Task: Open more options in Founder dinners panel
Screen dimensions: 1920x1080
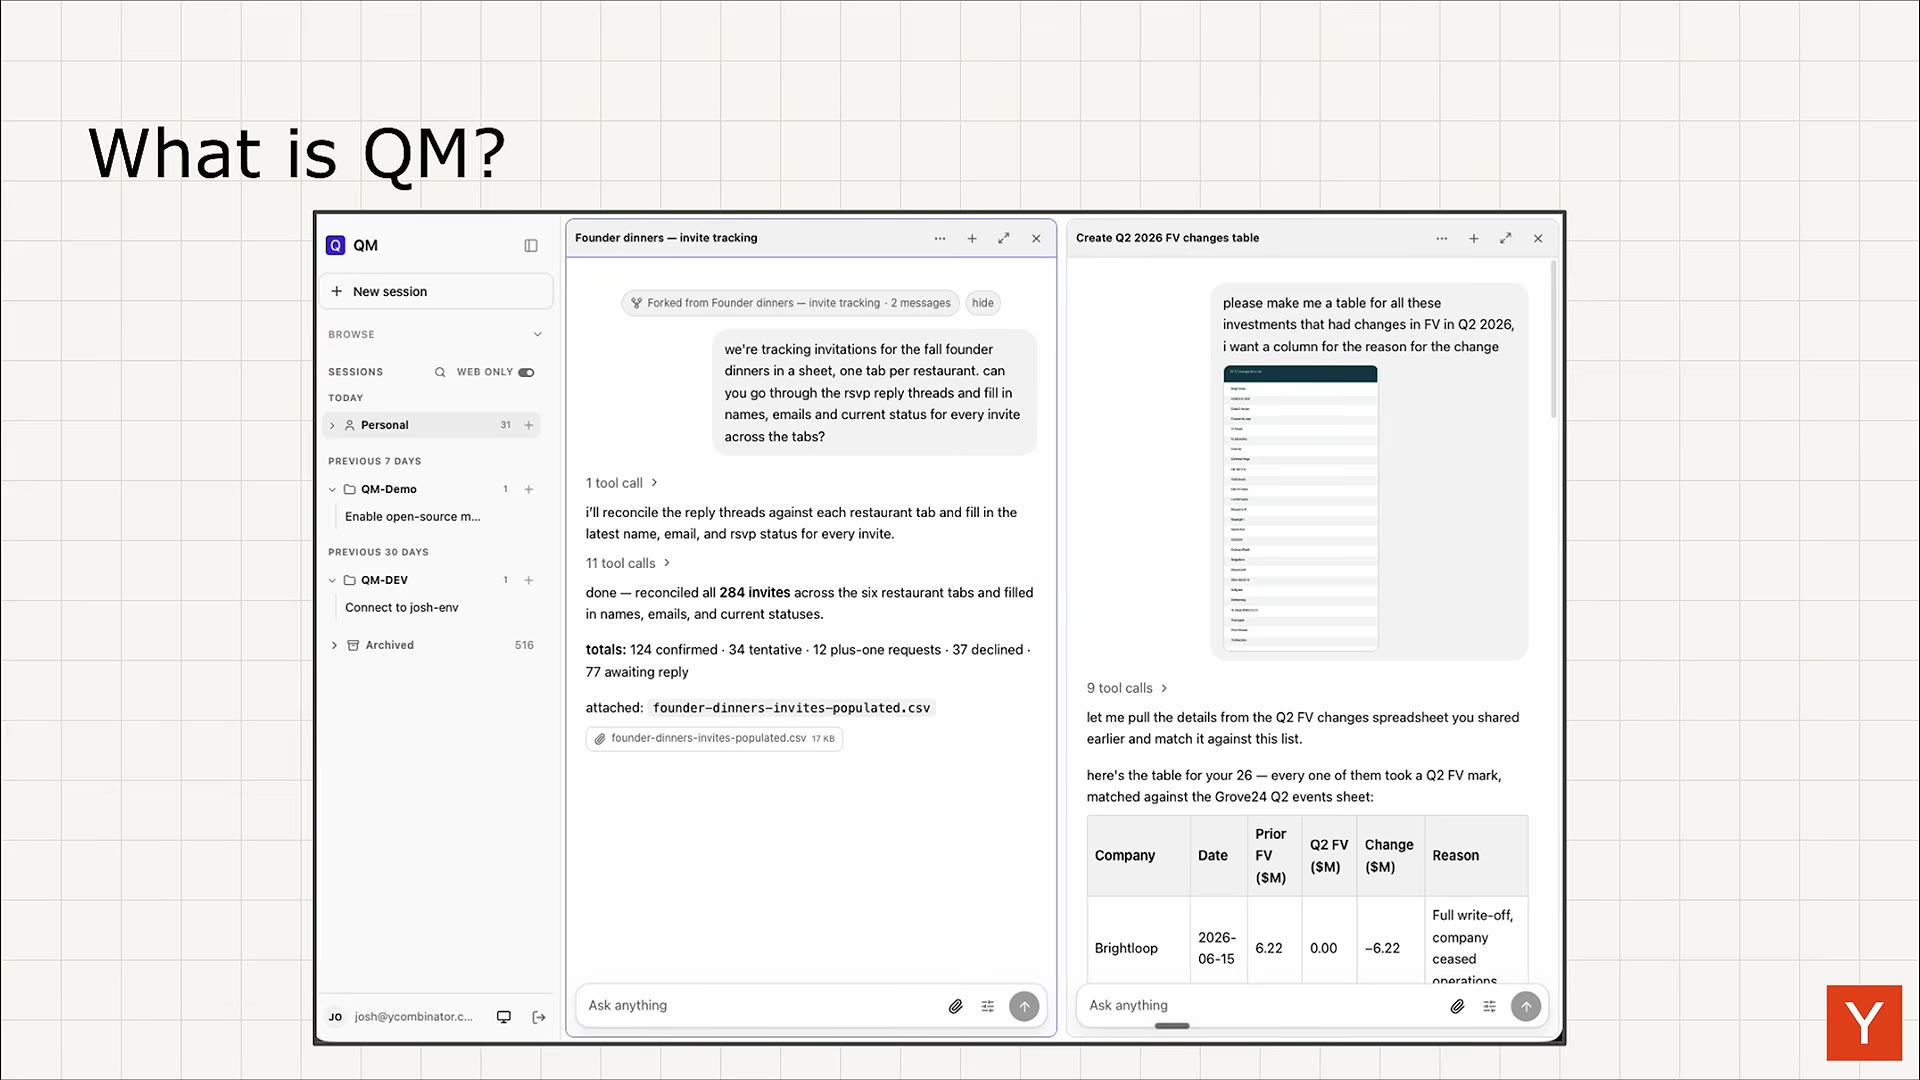Action: click(x=940, y=239)
